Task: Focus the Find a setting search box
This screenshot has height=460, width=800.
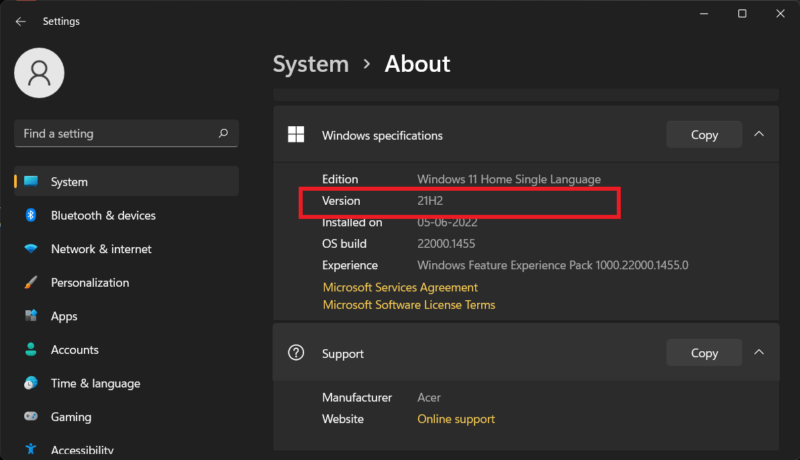Action: point(127,134)
